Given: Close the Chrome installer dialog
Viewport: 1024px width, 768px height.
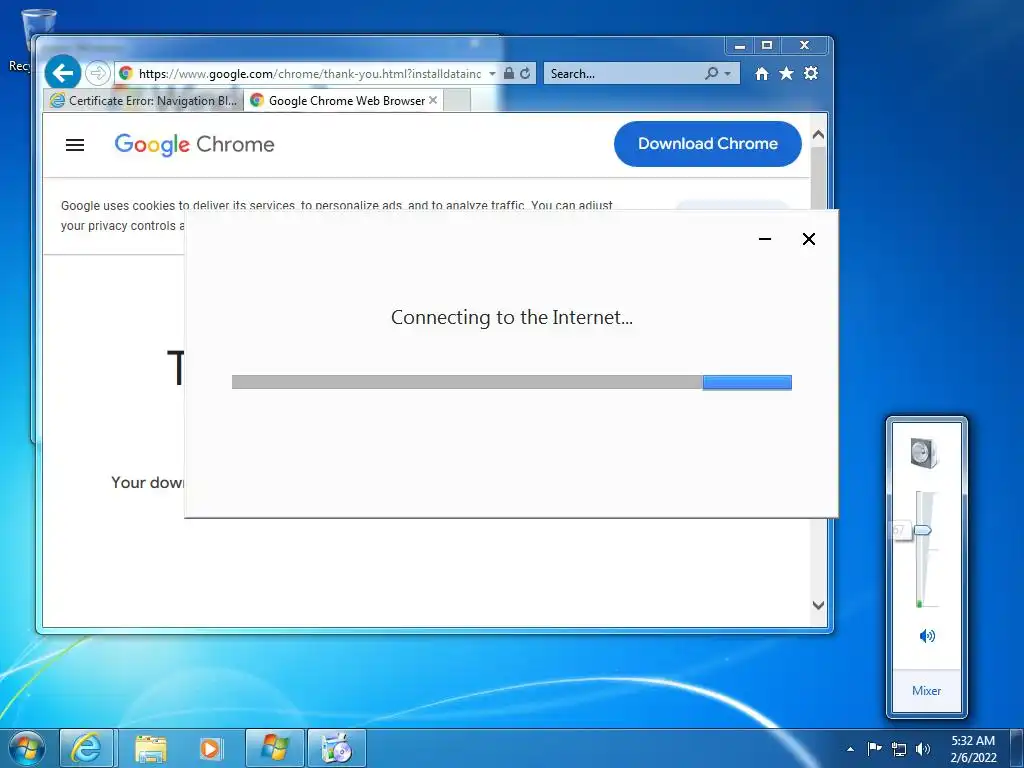Looking at the screenshot, I should click(x=808, y=239).
